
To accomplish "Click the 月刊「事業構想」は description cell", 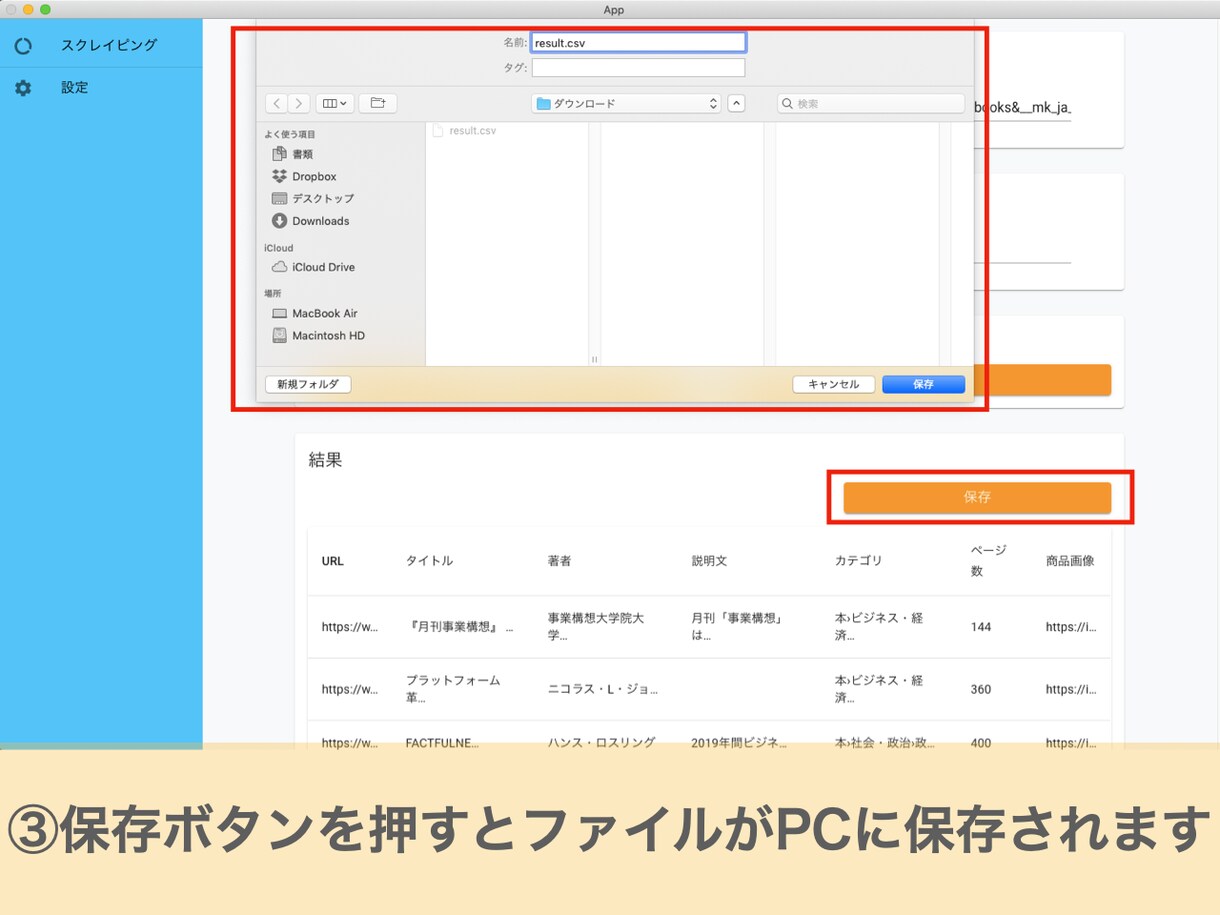I will [x=737, y=627].
